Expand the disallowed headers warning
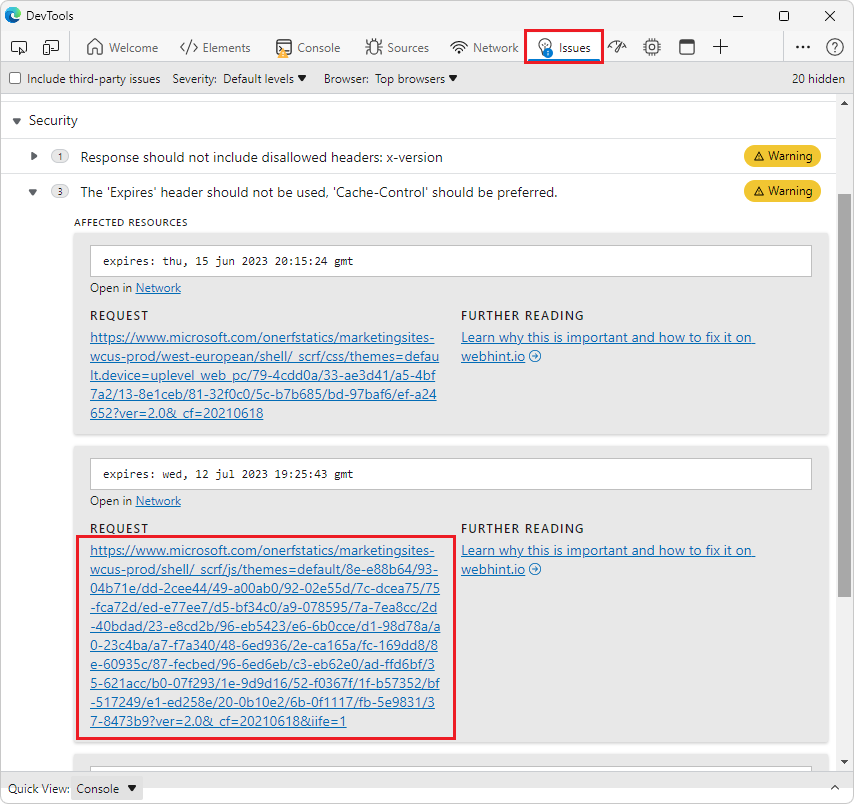Image resolution: width=854 pixels, height=804 pixels. [x=33, y=156]
